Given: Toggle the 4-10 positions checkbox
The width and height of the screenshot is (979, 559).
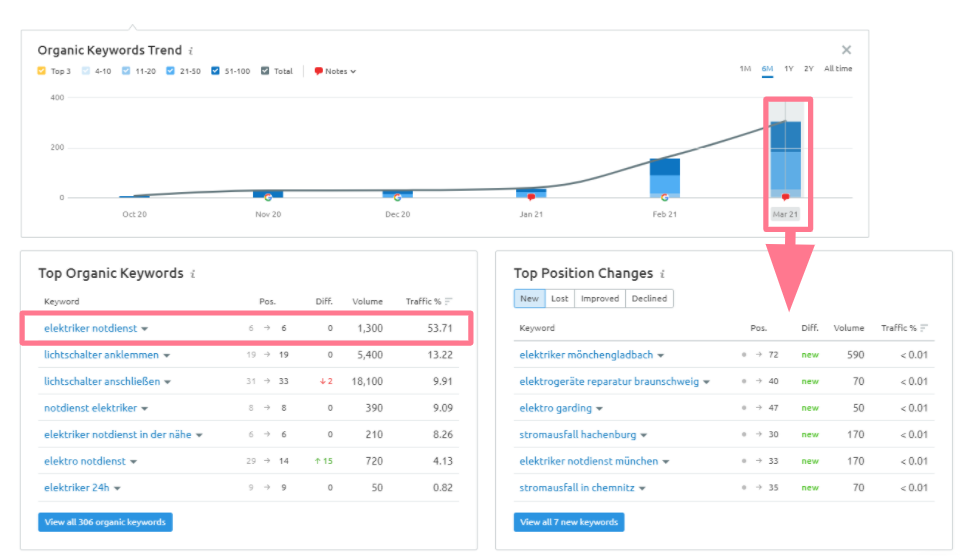Looking at the screenshot, I should (x=86, y=71).
